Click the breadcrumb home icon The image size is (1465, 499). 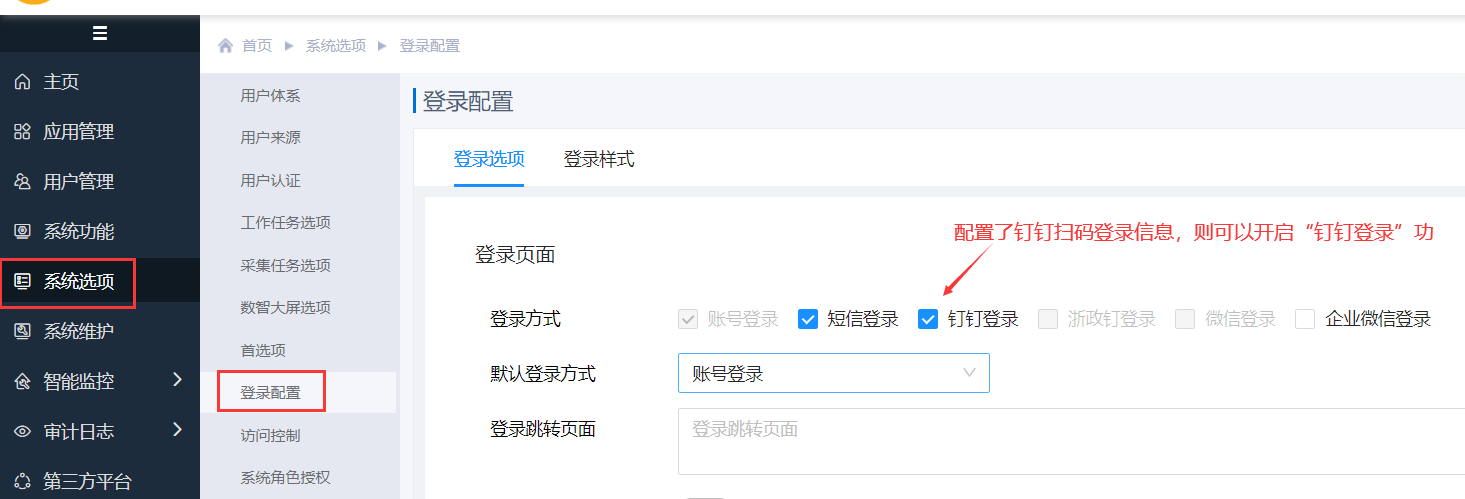(226, 46)
